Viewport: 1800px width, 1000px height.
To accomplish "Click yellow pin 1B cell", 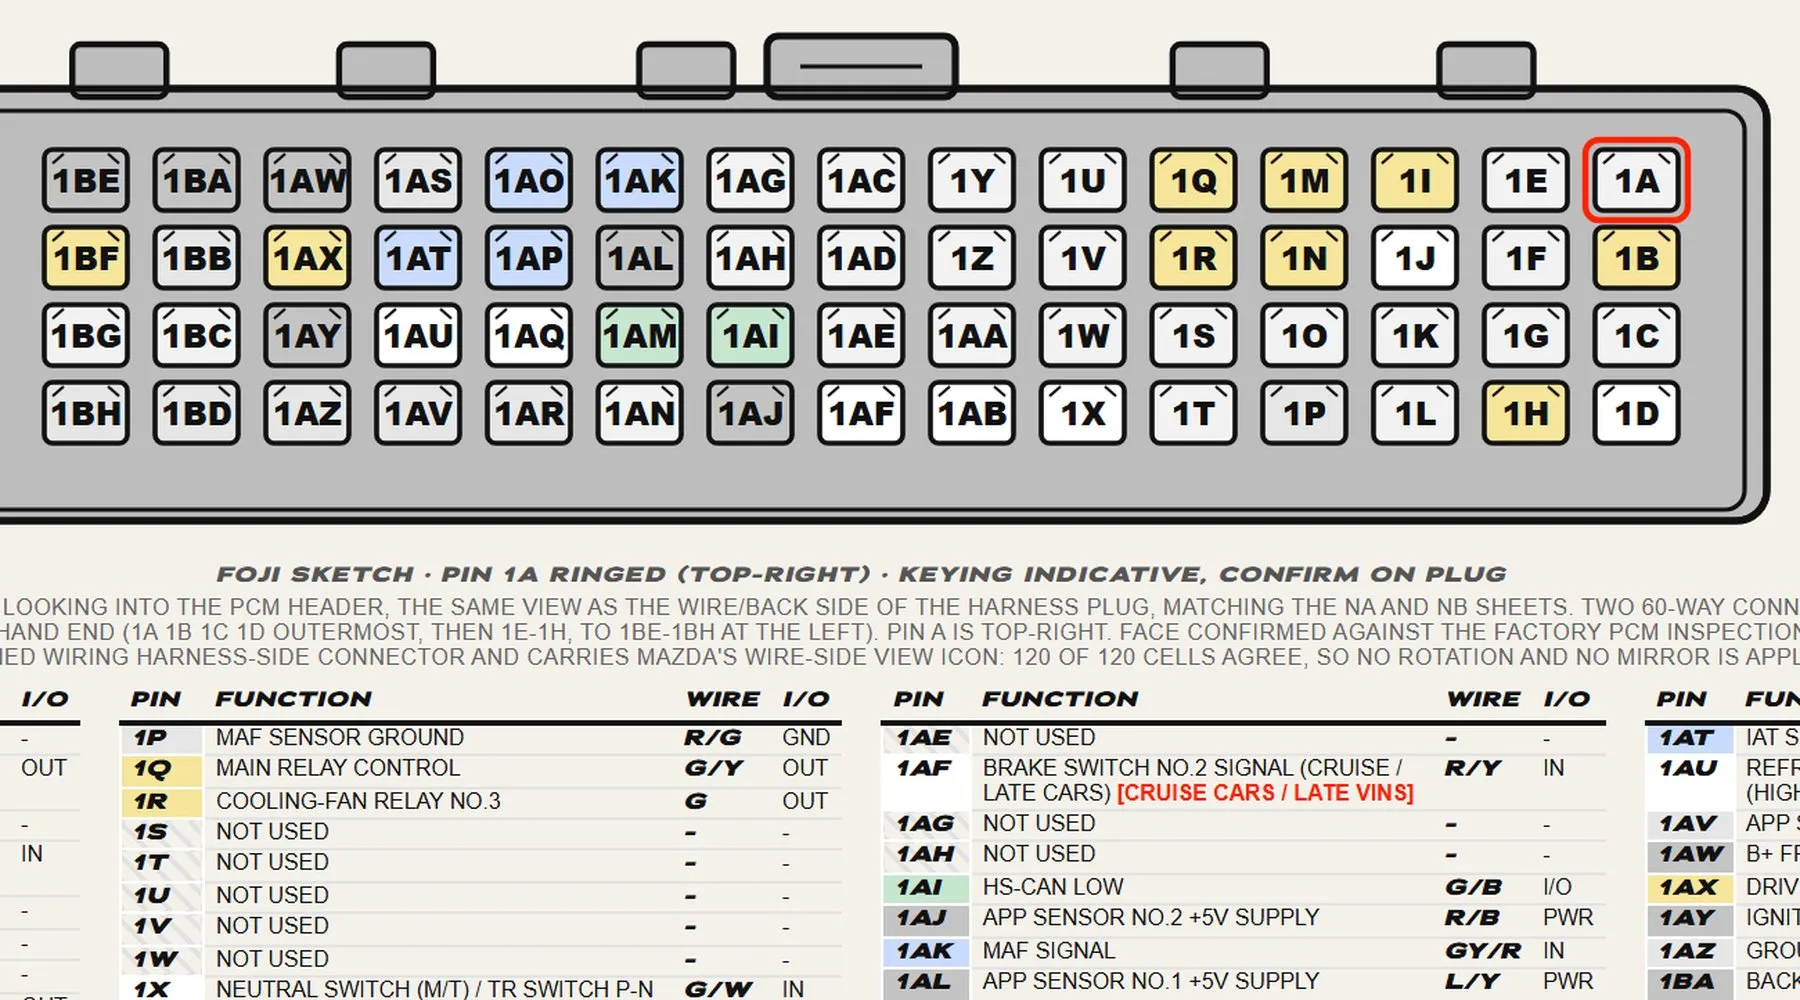I will click(x=1637, y=258).
